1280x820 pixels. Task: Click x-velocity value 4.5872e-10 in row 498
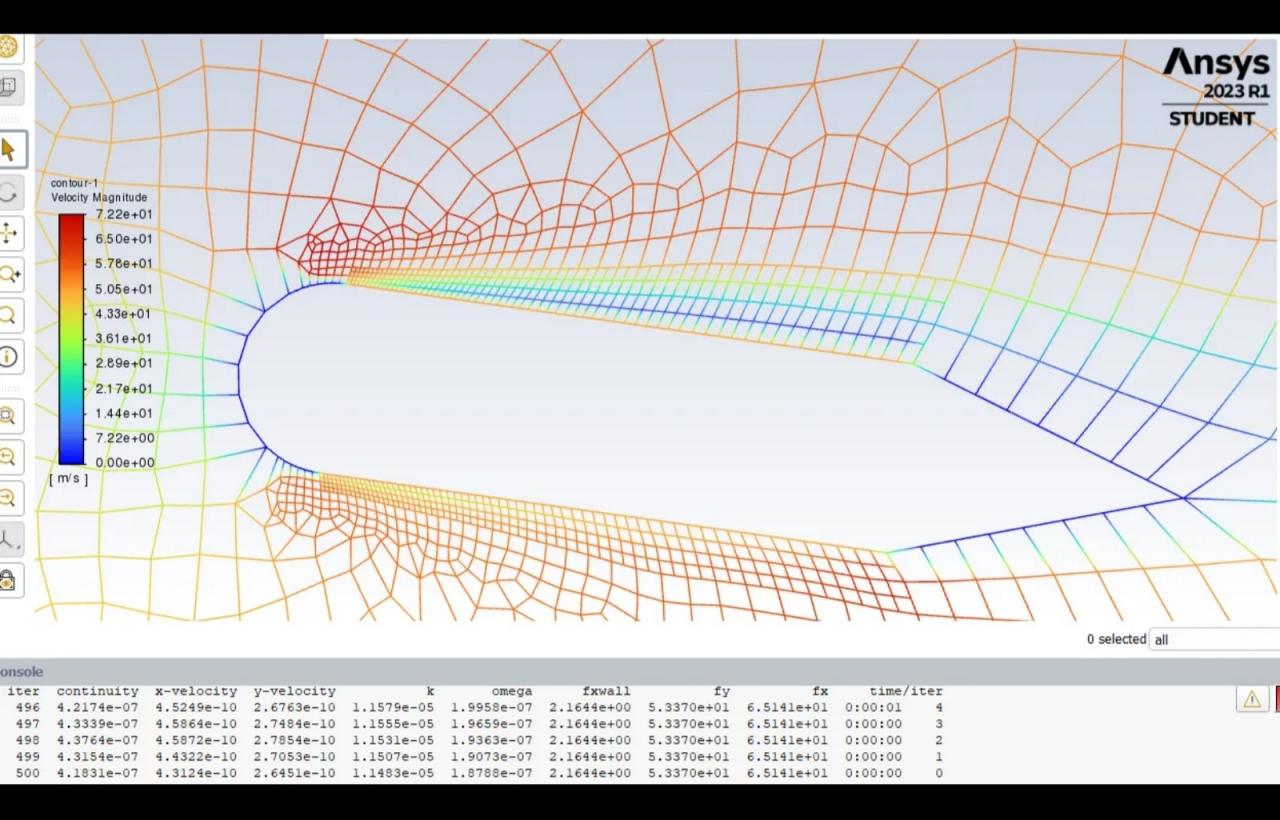(x=196, y=741)
